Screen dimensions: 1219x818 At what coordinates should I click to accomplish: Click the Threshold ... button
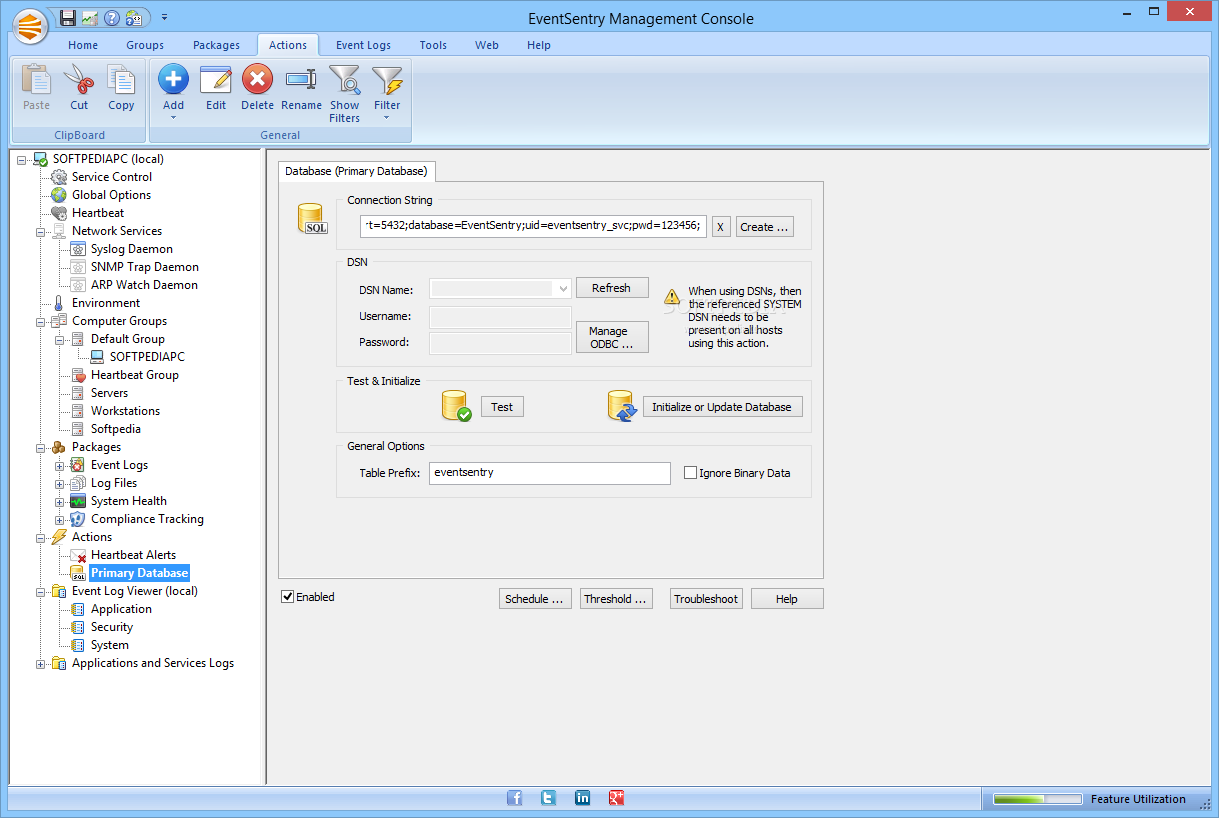coord(616,599)
